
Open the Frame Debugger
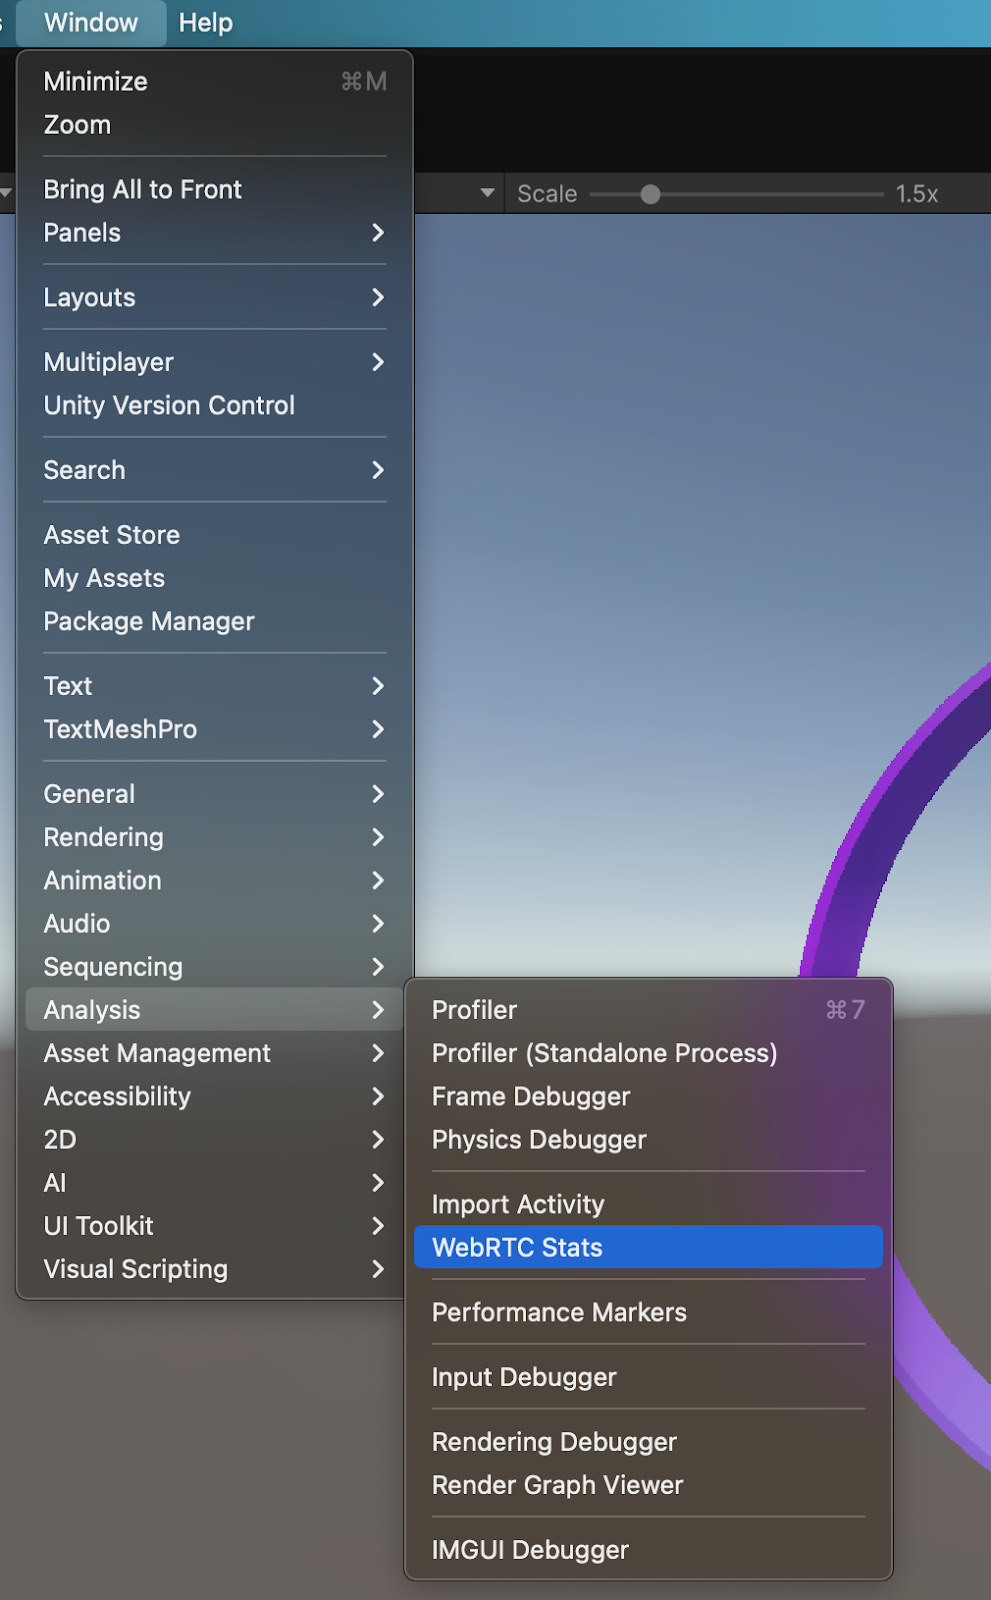pos(648,1097)
